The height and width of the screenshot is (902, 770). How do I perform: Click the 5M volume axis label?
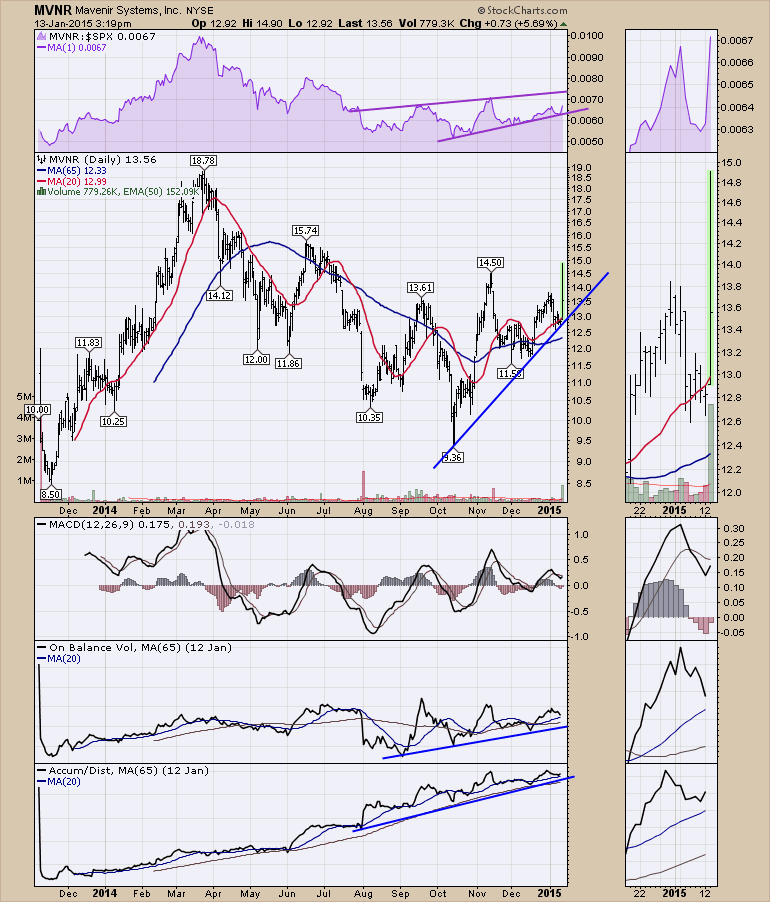(24, 396)
